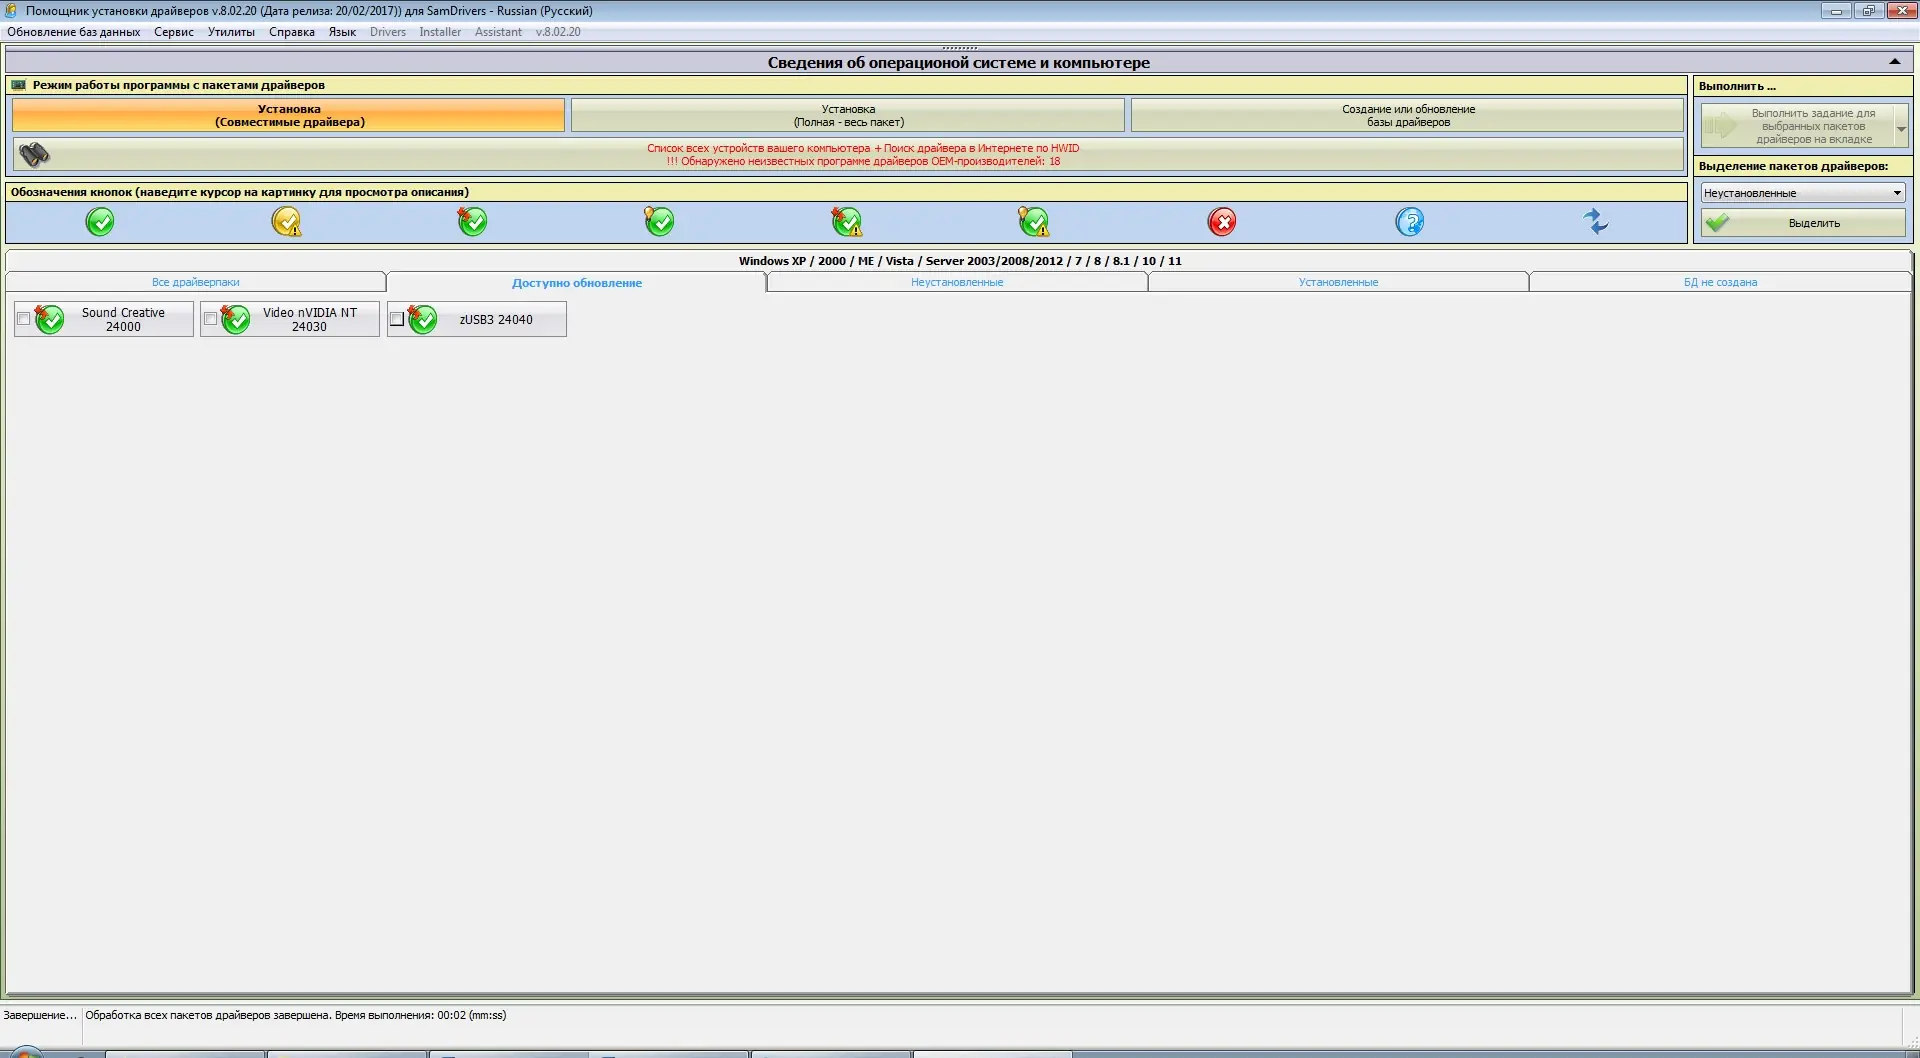Click the blue question mark legend icon
The height and width of the screenshot is (1058, 1920).
click(x=1410, y=221)
